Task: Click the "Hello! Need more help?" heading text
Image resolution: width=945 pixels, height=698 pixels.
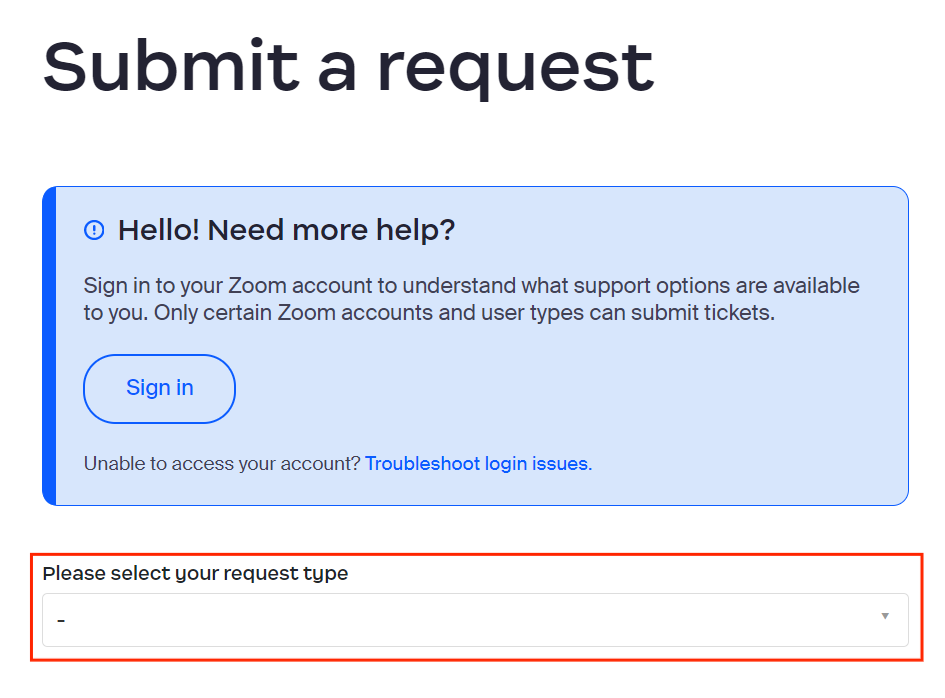Action: (x=286, y=231)
